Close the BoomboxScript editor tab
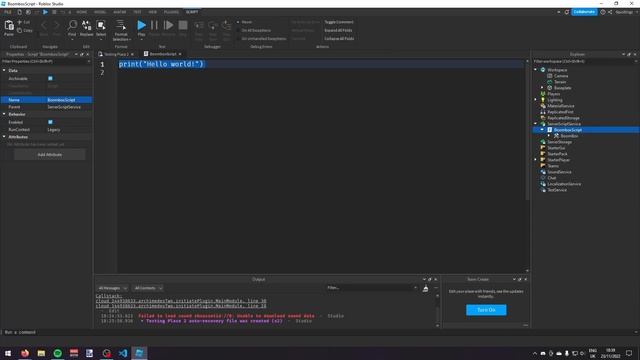Image resolution: width=640 pixels, height=360 pixels. click(x=180, y=54)
